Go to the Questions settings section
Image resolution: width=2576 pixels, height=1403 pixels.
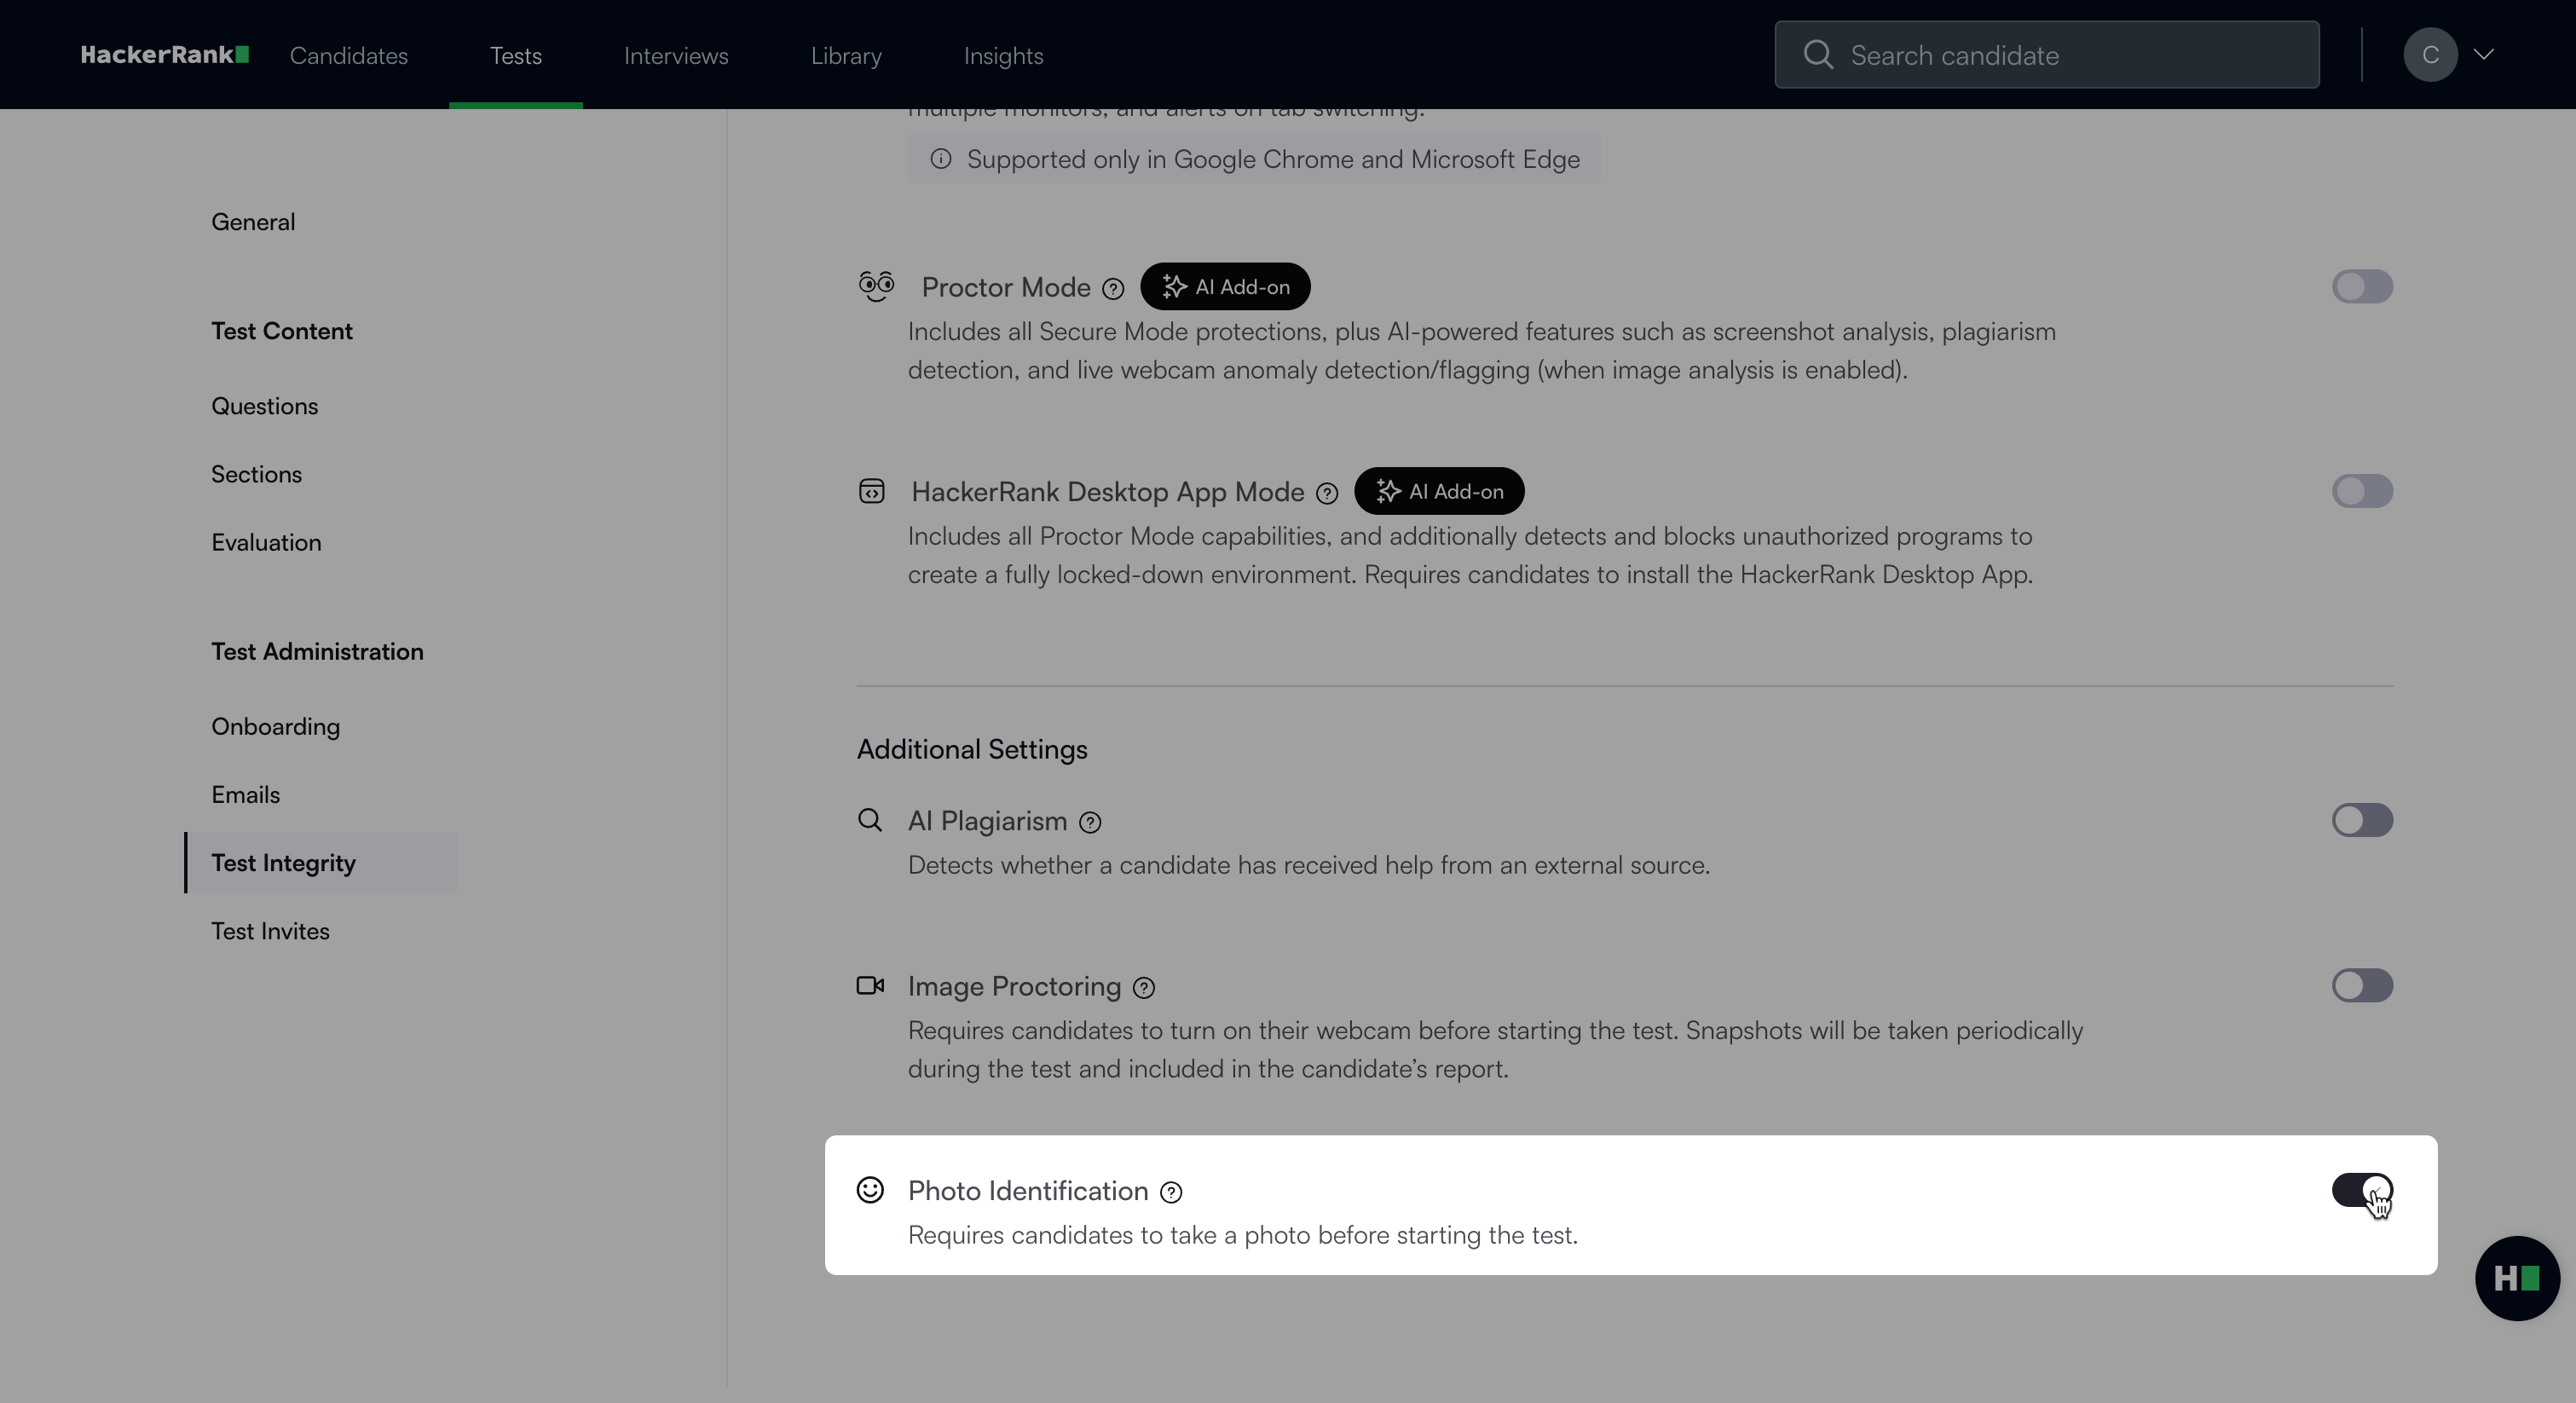265,406
